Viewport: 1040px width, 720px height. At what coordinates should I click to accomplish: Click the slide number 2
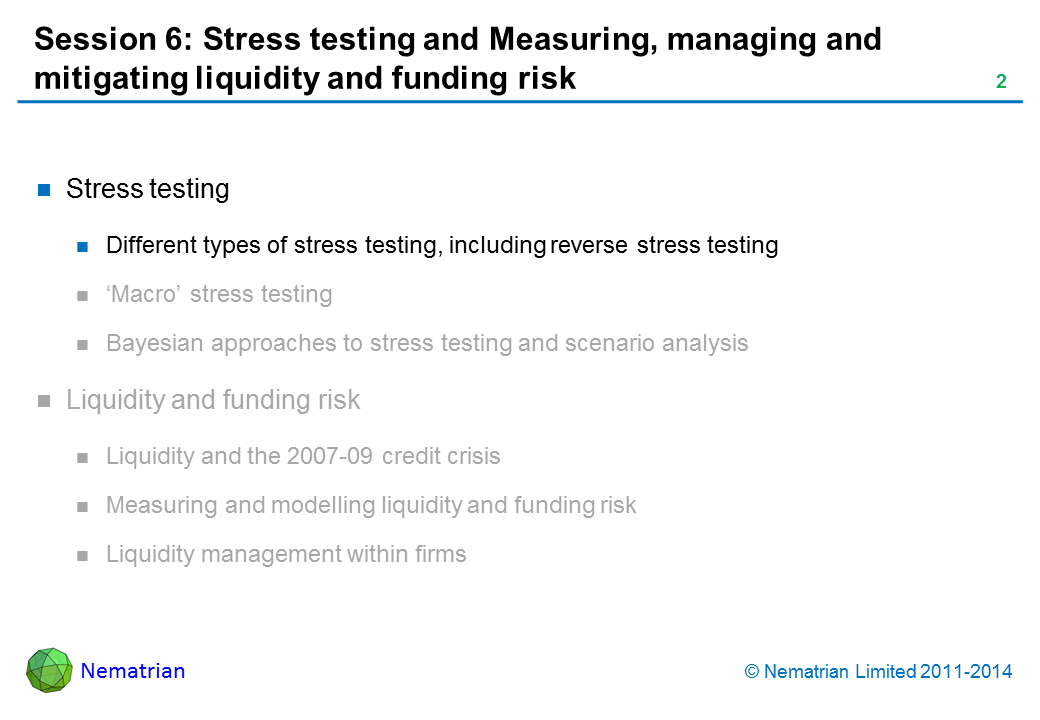(1000, 83)
